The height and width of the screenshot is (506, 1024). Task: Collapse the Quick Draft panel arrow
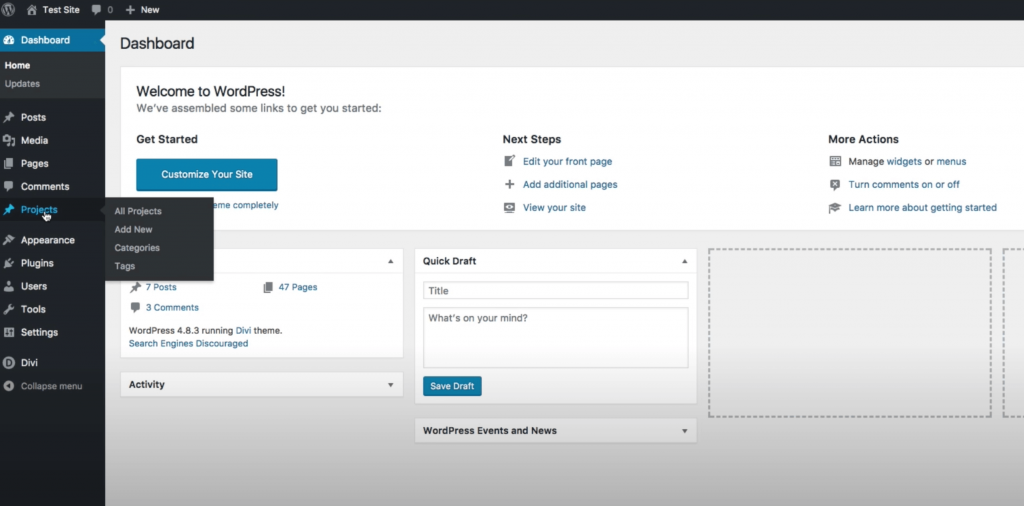684,261
